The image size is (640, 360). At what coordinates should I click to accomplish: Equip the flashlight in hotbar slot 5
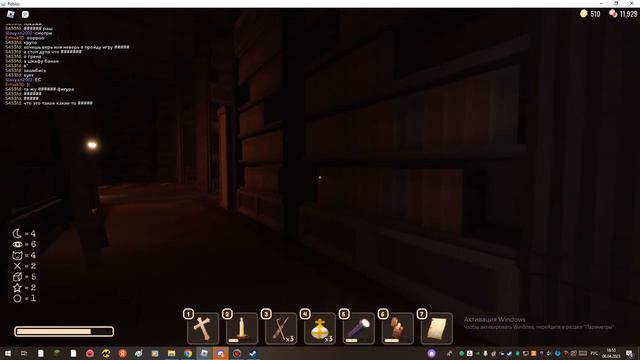click(x=359, y=329)
